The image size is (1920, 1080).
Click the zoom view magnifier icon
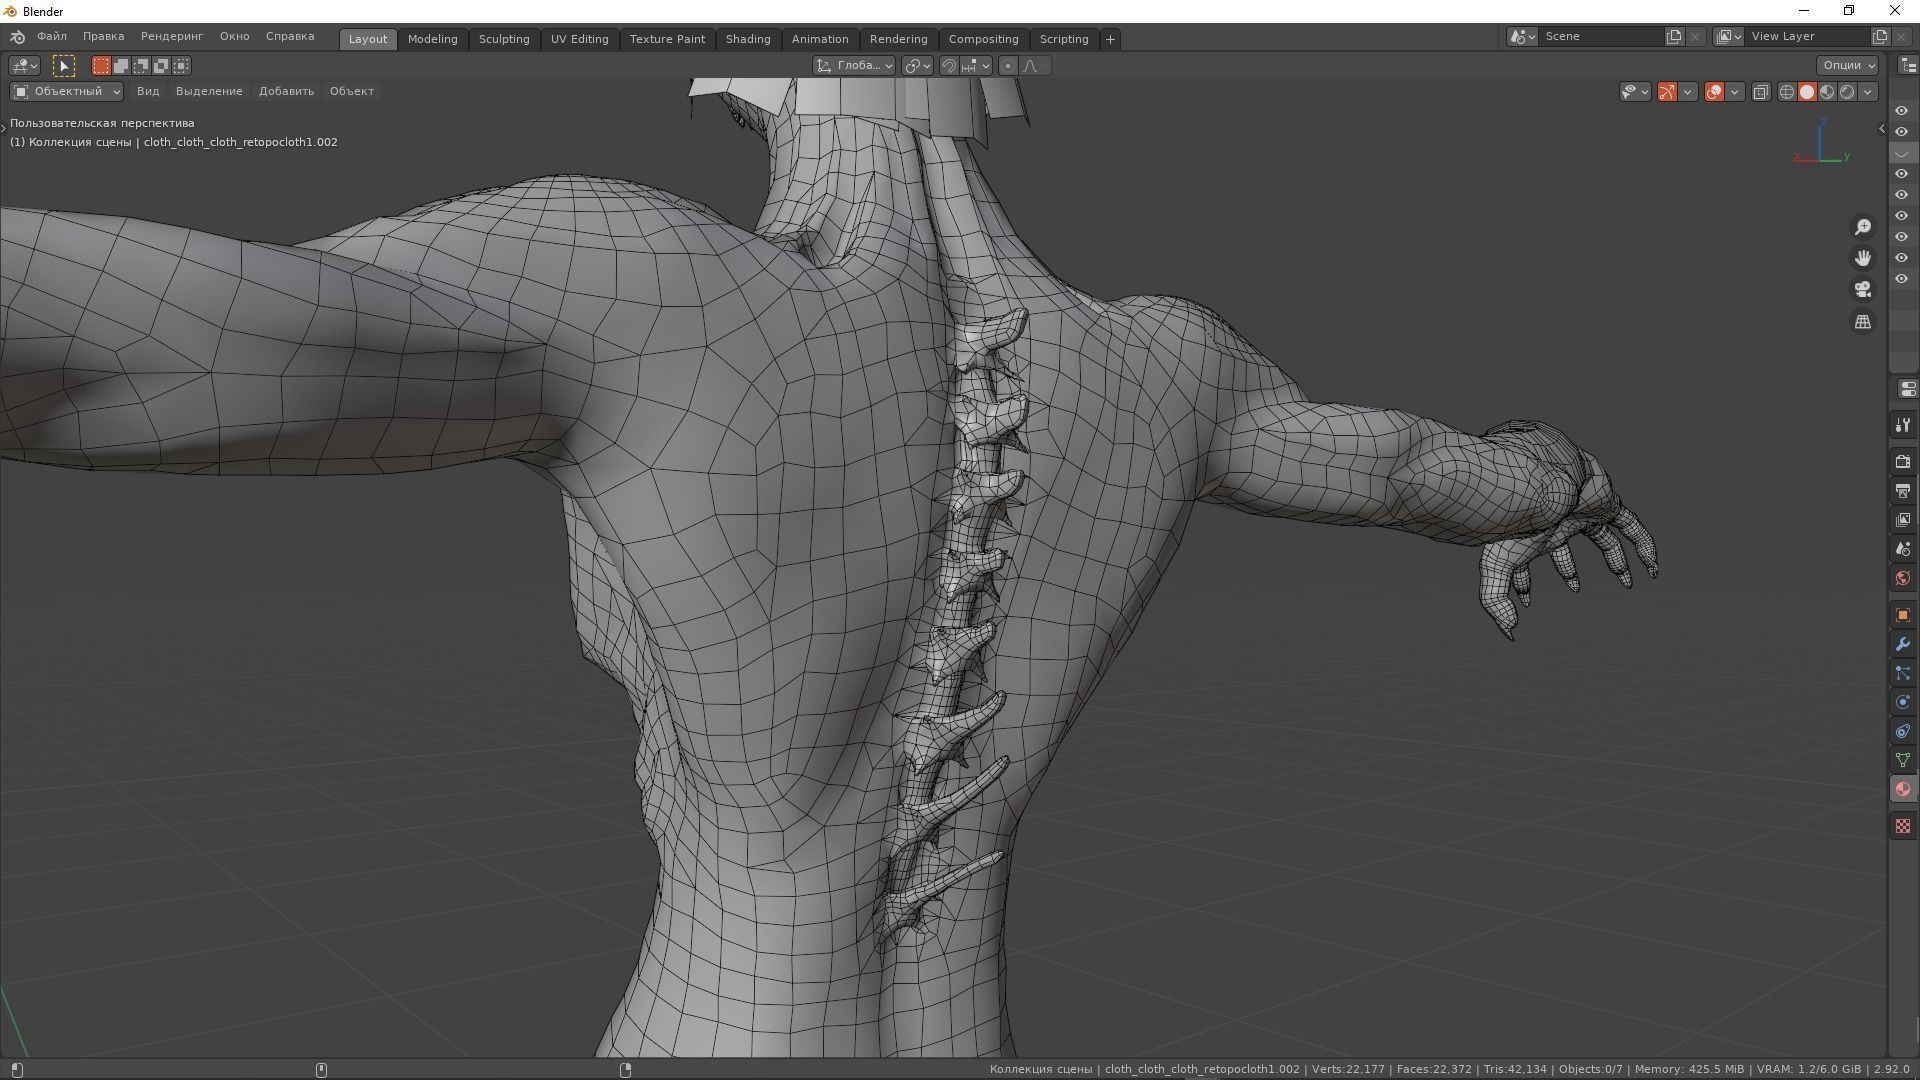click(1862, 228)
